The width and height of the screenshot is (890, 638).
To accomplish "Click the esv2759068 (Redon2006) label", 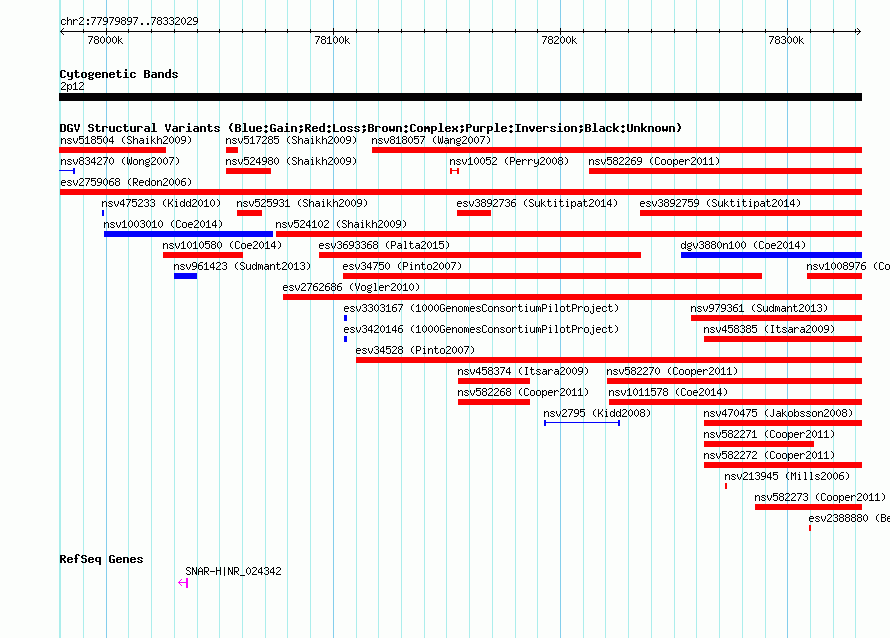I will 126,182.
